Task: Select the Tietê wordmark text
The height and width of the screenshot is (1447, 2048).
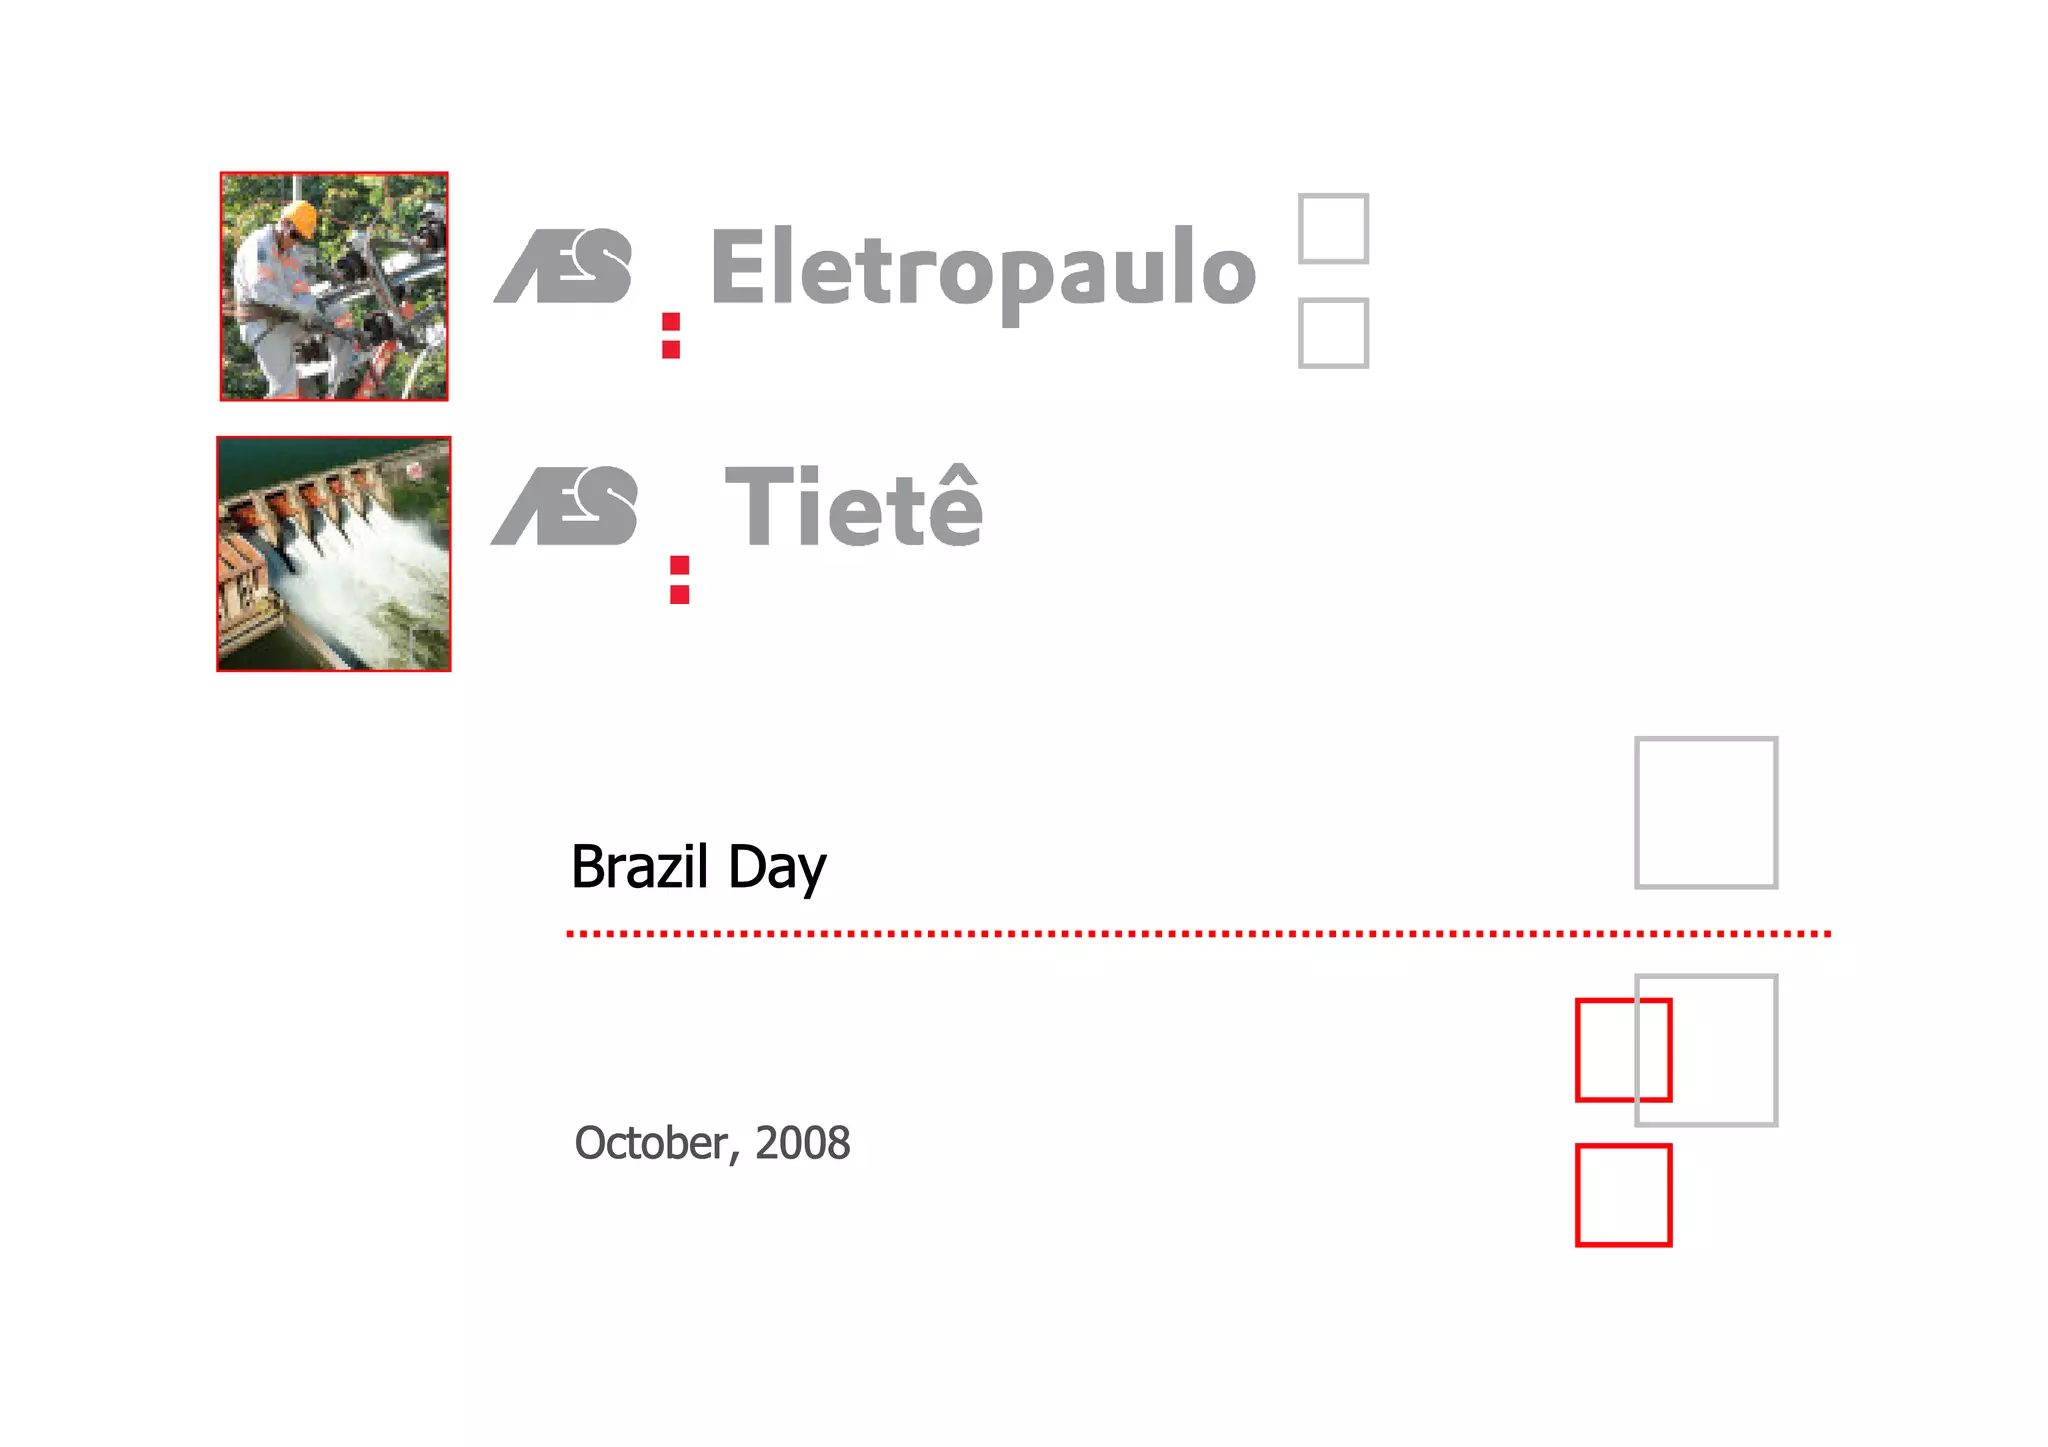Action: 853,507
